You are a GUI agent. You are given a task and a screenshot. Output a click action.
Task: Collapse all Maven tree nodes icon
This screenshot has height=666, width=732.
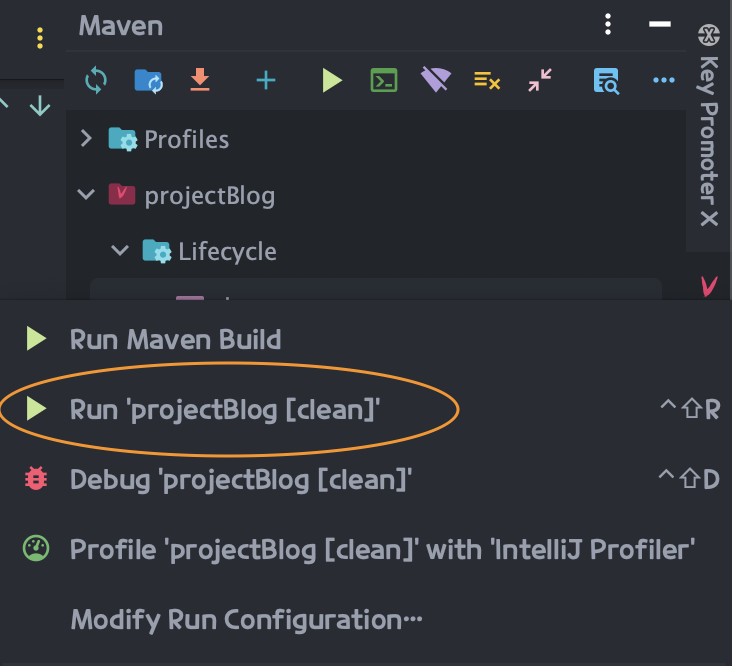click(540, 80)
